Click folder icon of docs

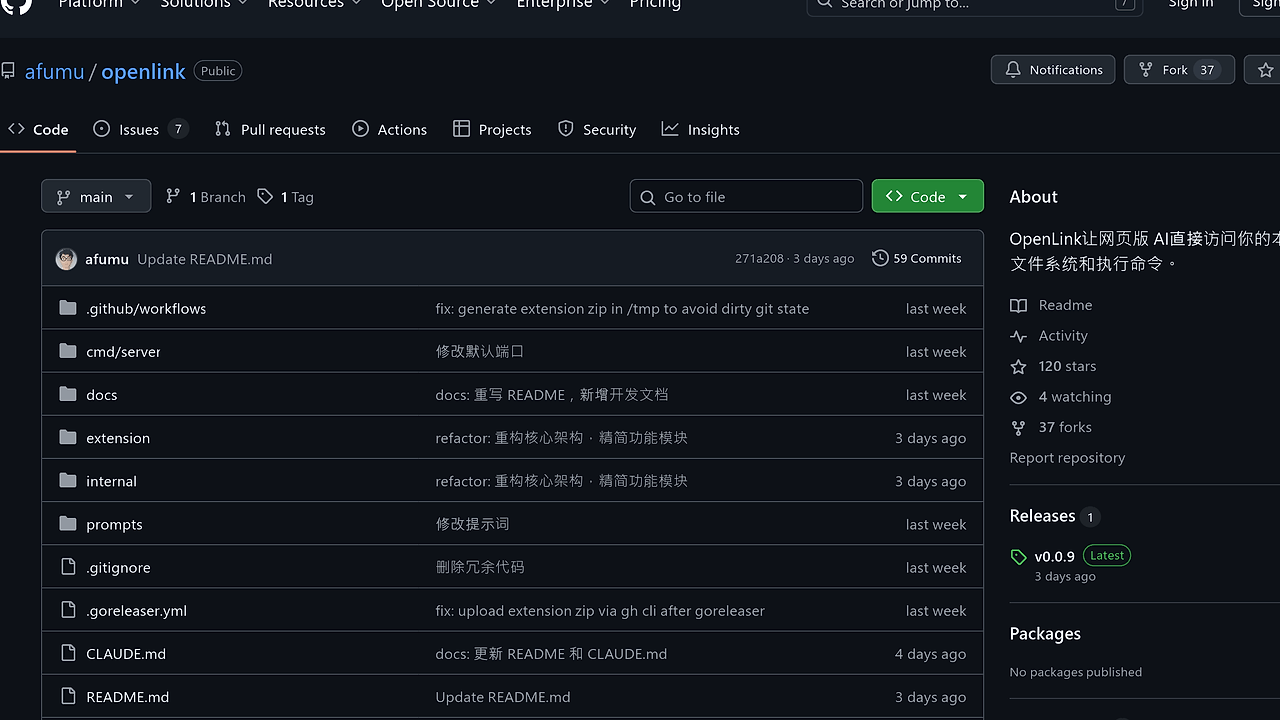coord(68,394)
